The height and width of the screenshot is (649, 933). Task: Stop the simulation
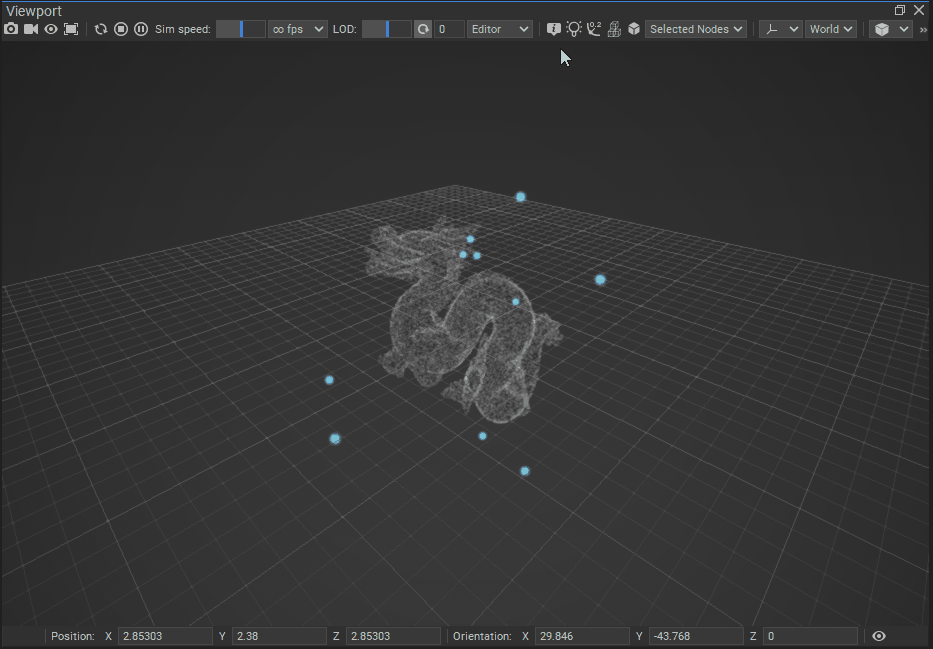[x=121, y=29]
